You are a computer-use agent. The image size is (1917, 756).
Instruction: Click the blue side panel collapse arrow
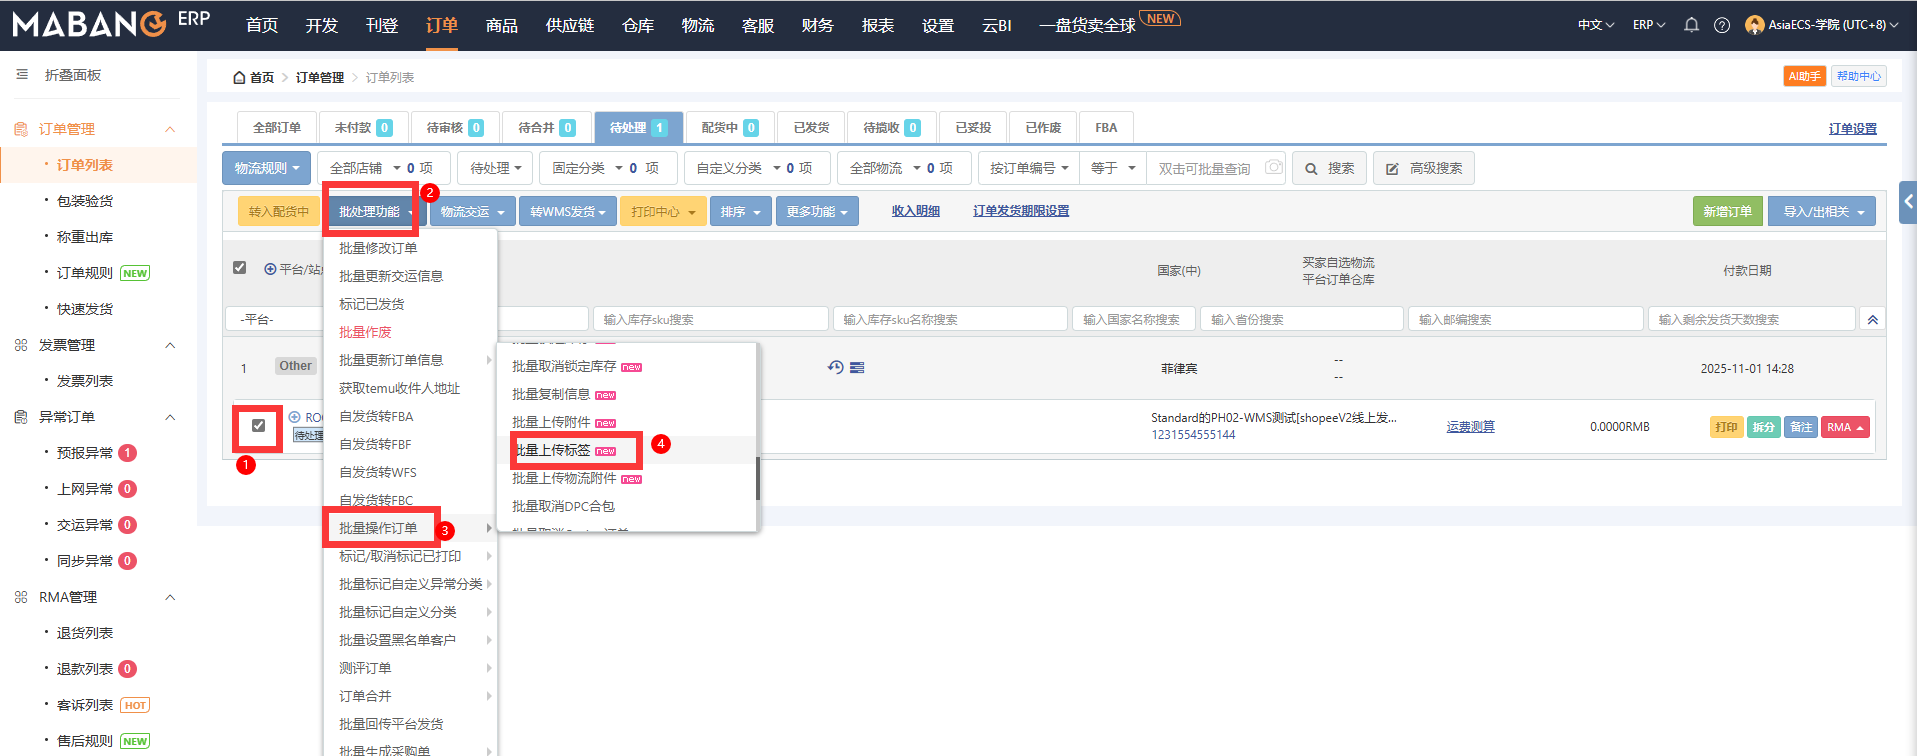(x=1907, y=202)
